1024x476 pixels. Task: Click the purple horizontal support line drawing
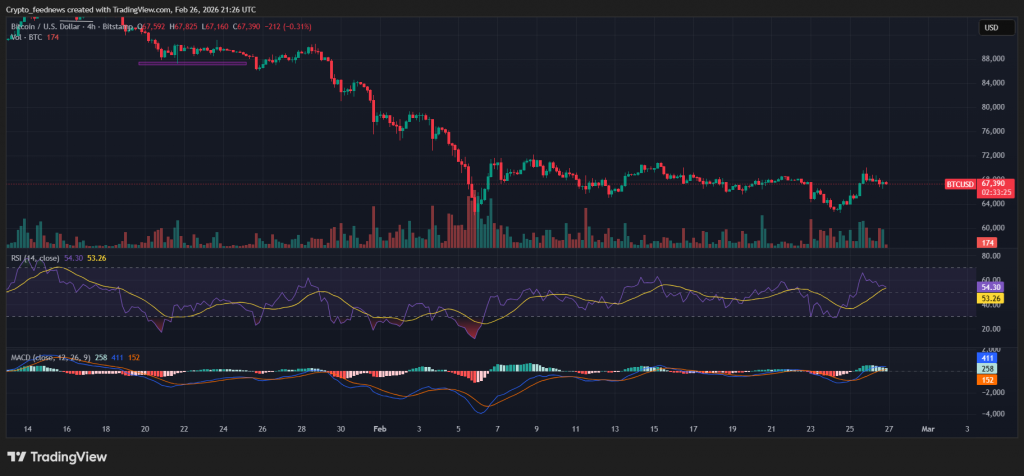(x=192, y=63)
